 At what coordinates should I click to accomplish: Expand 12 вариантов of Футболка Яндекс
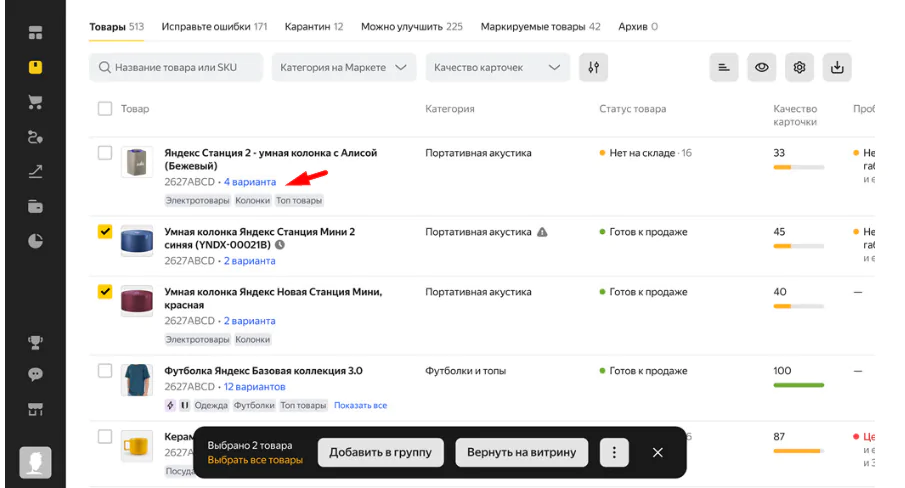tap(255, 386)
